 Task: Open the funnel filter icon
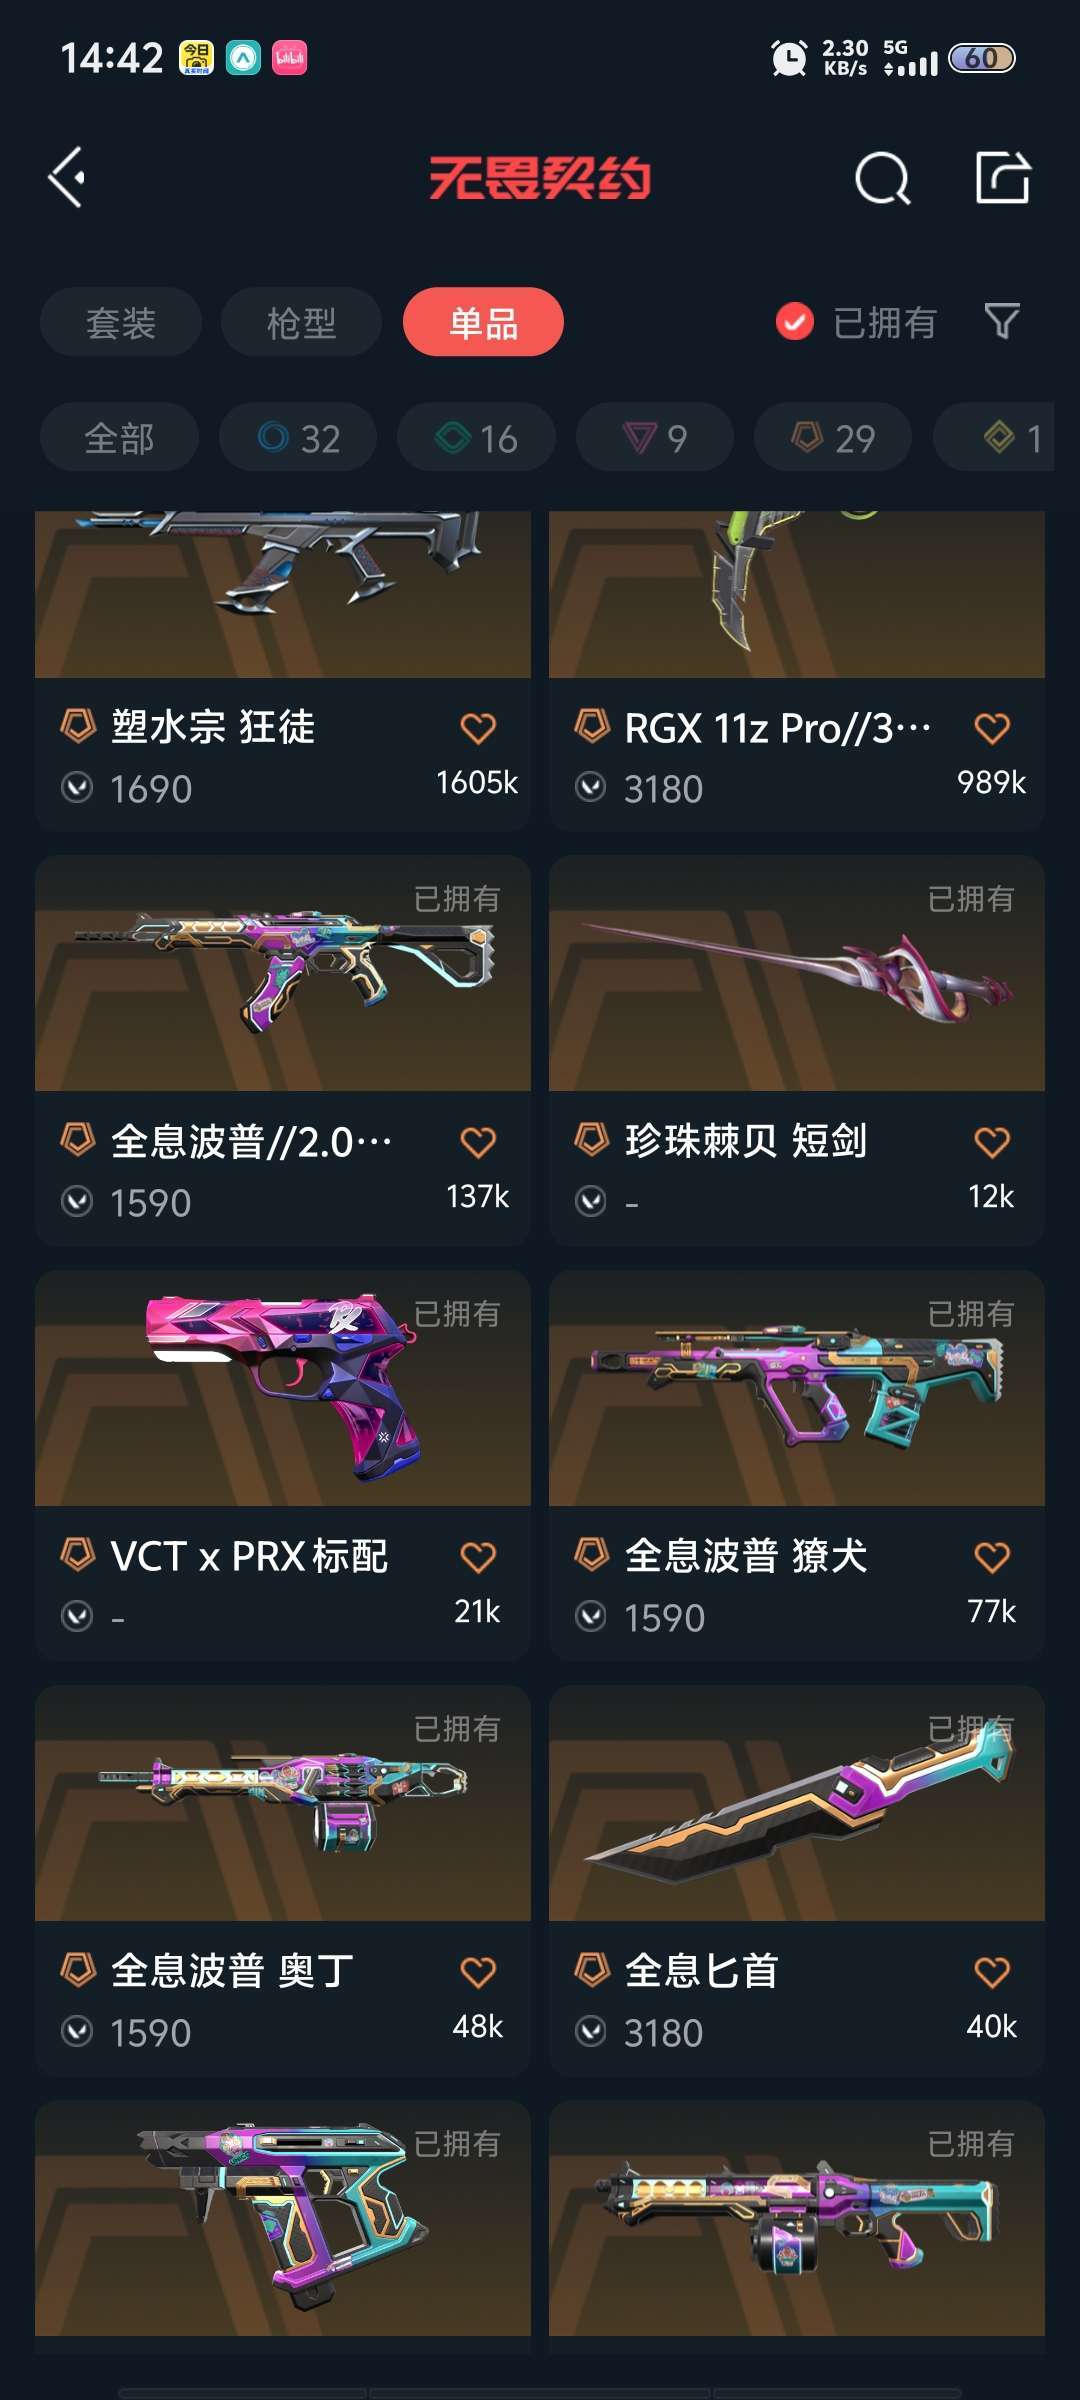[x=1002, y=321]
